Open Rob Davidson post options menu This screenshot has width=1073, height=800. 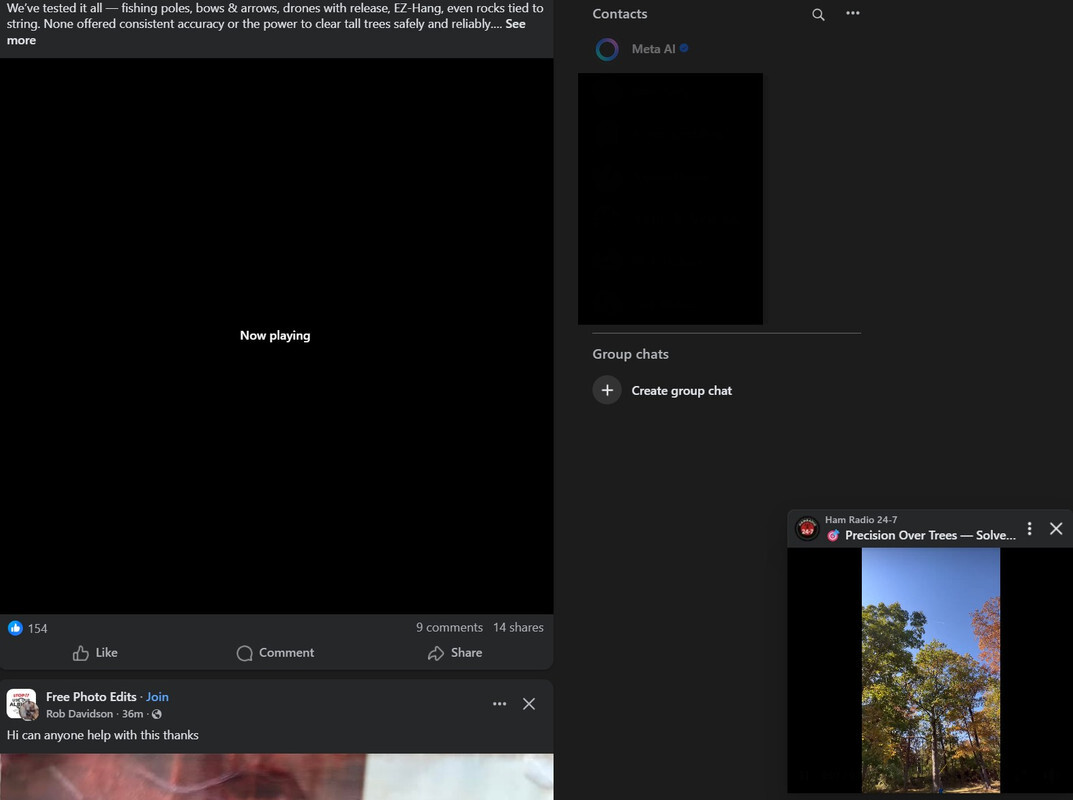click(x=499, y=704)
